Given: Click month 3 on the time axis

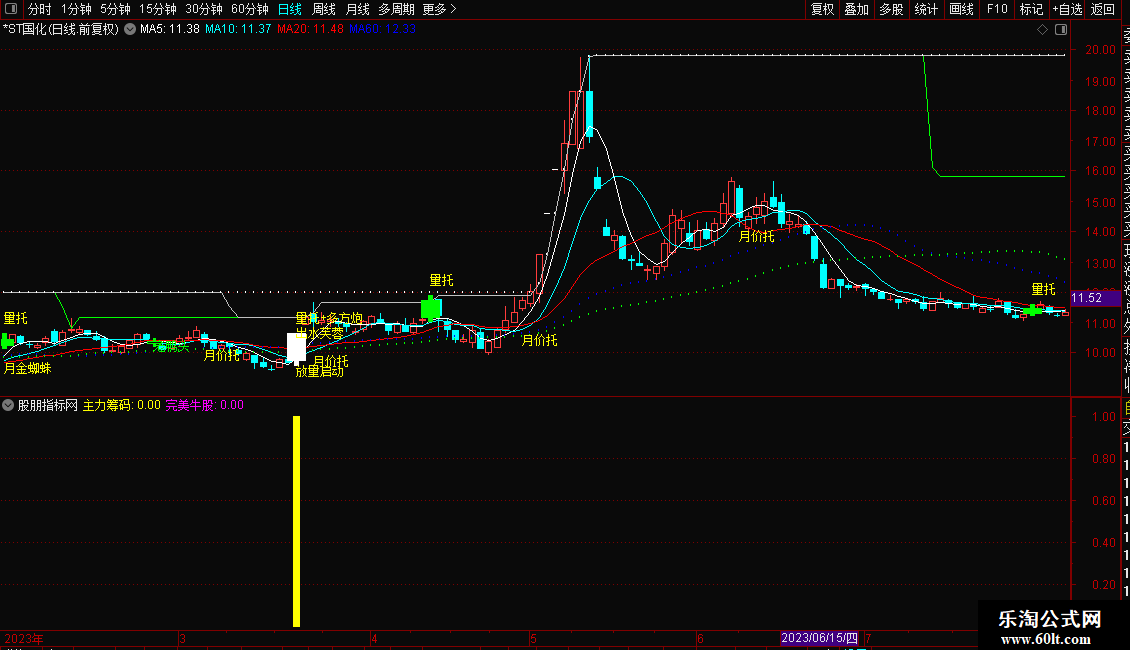Looking at the screenshot, I should tap(182, 639).
